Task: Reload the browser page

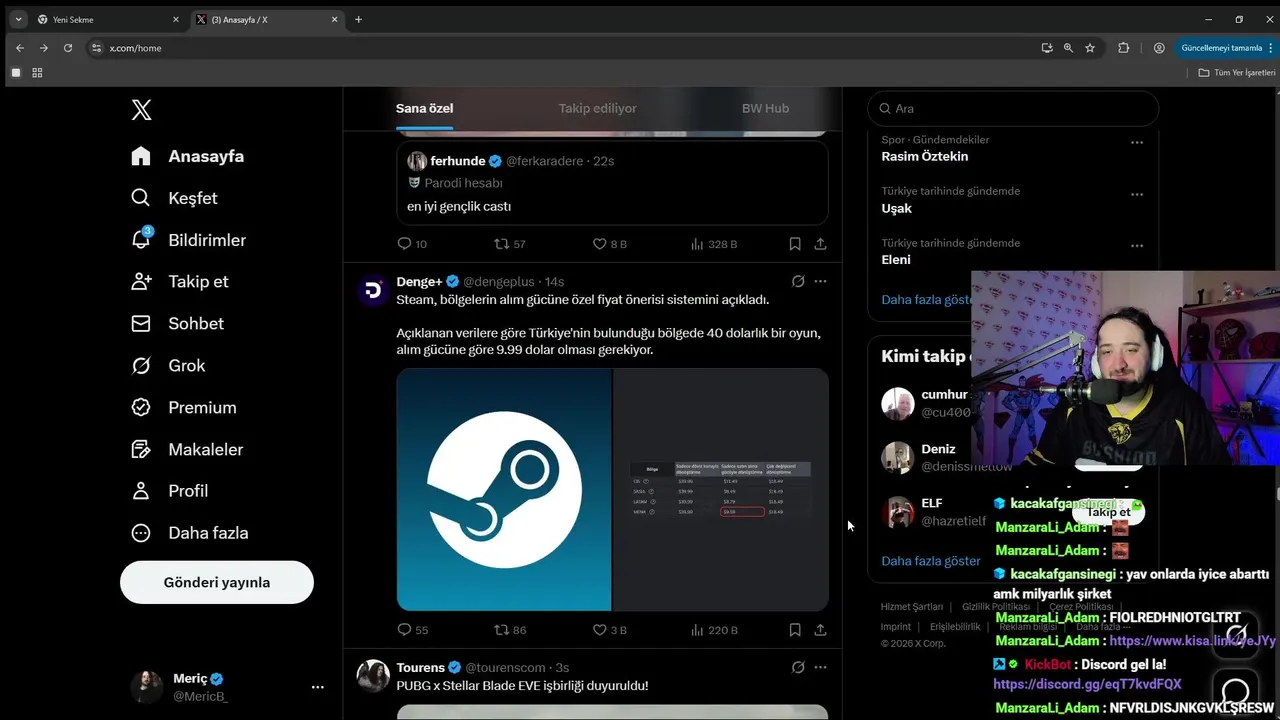Action: [68, 48]
